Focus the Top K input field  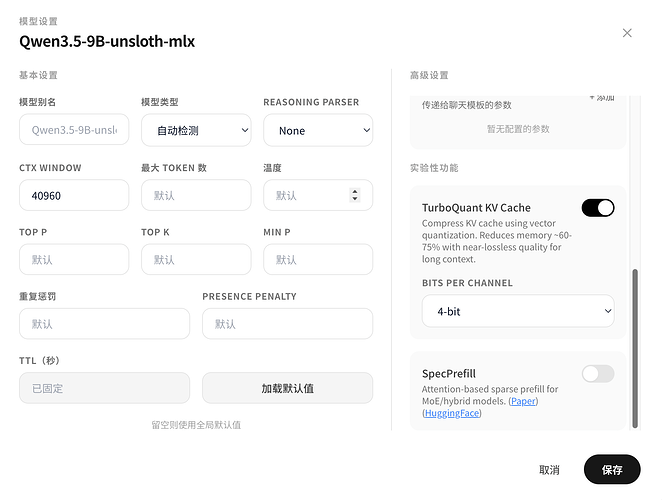coord(196,260)
